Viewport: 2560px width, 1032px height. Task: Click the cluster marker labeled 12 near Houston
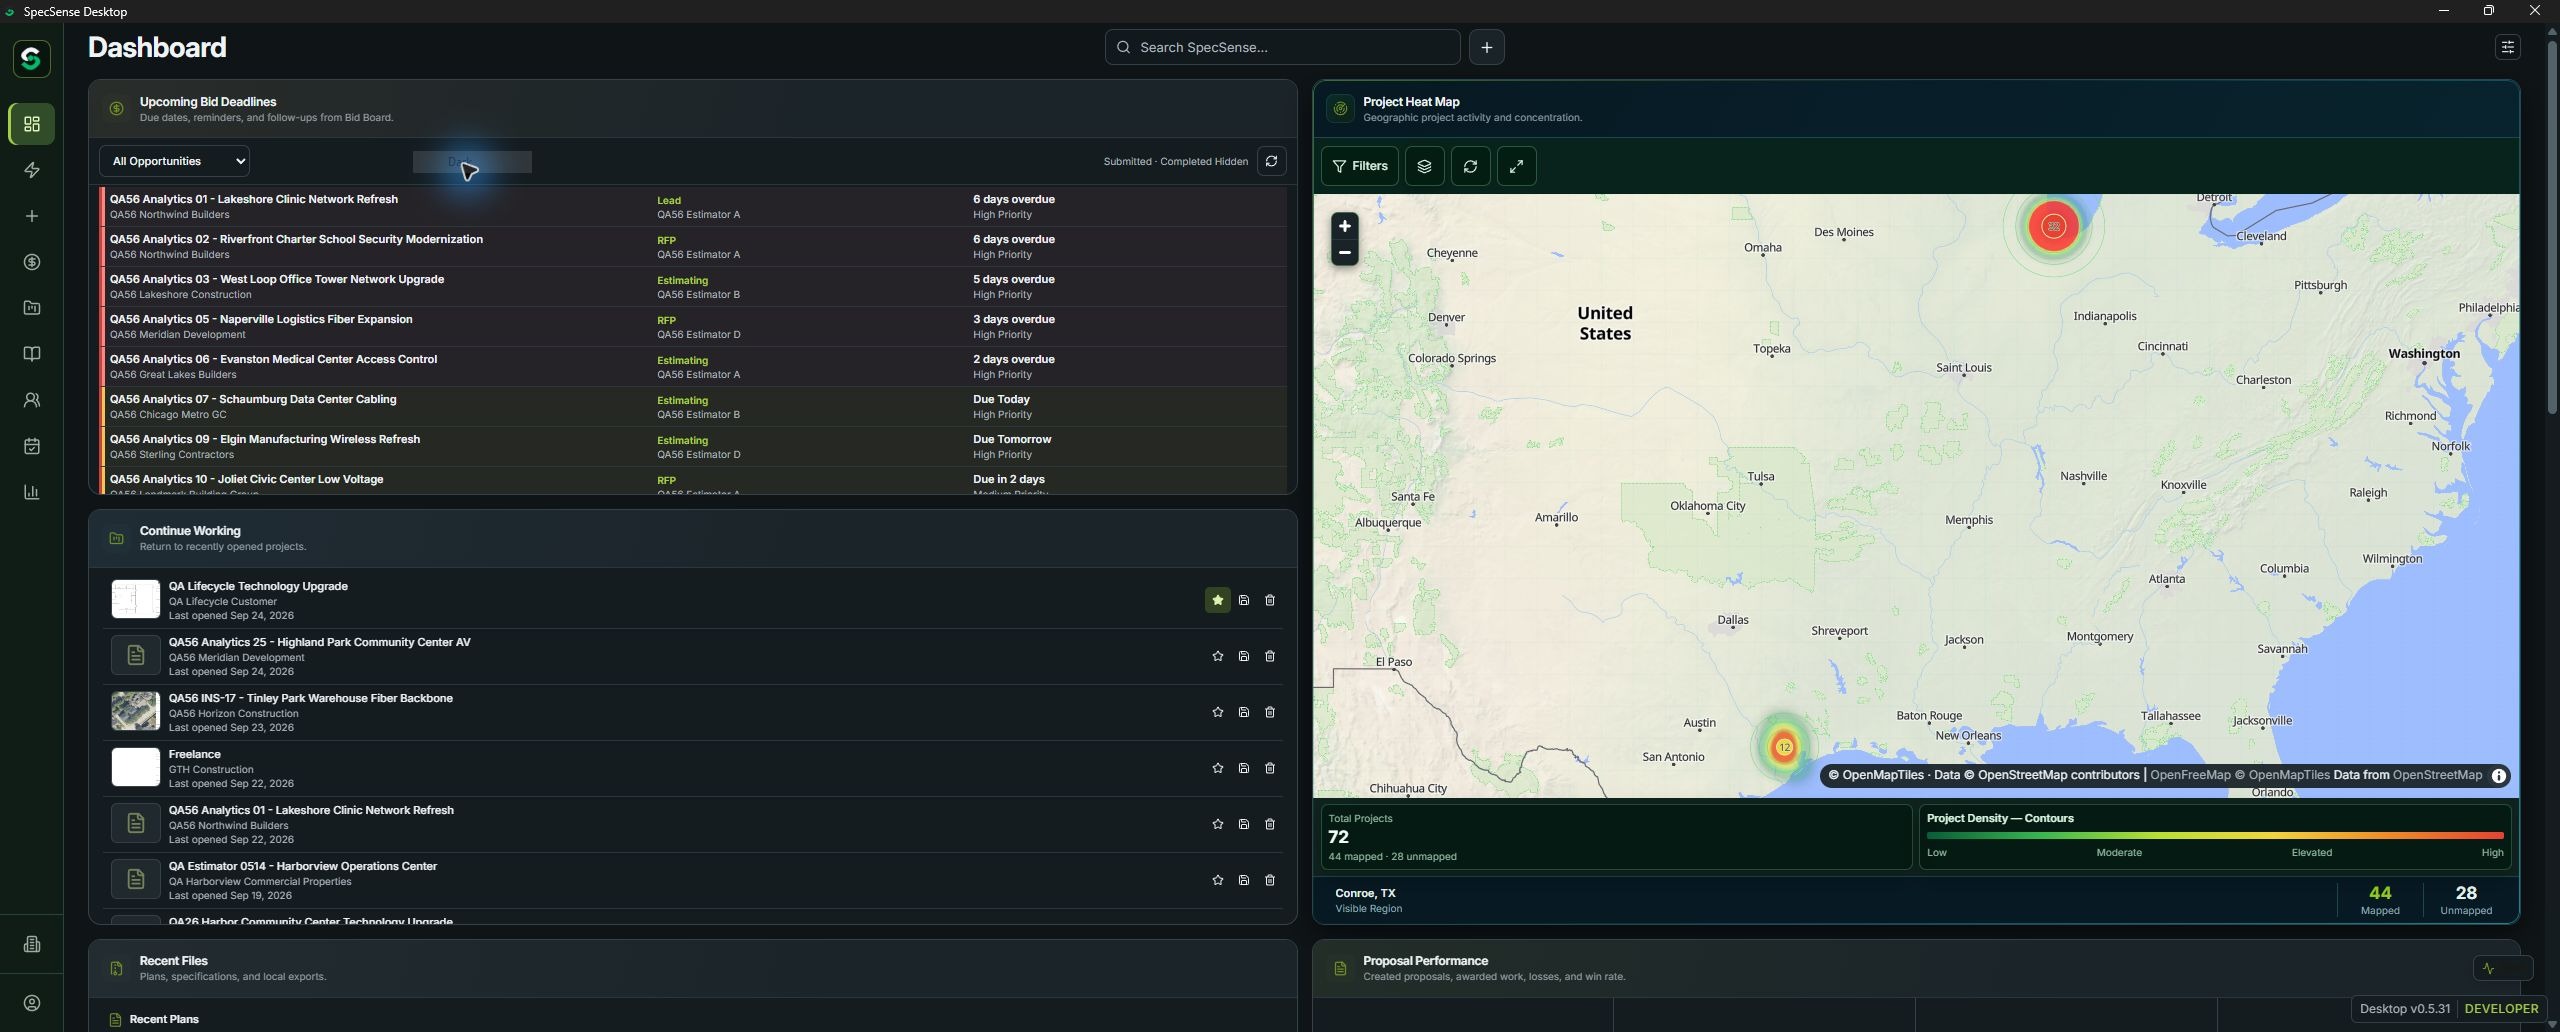click(x=1784, y=747)
